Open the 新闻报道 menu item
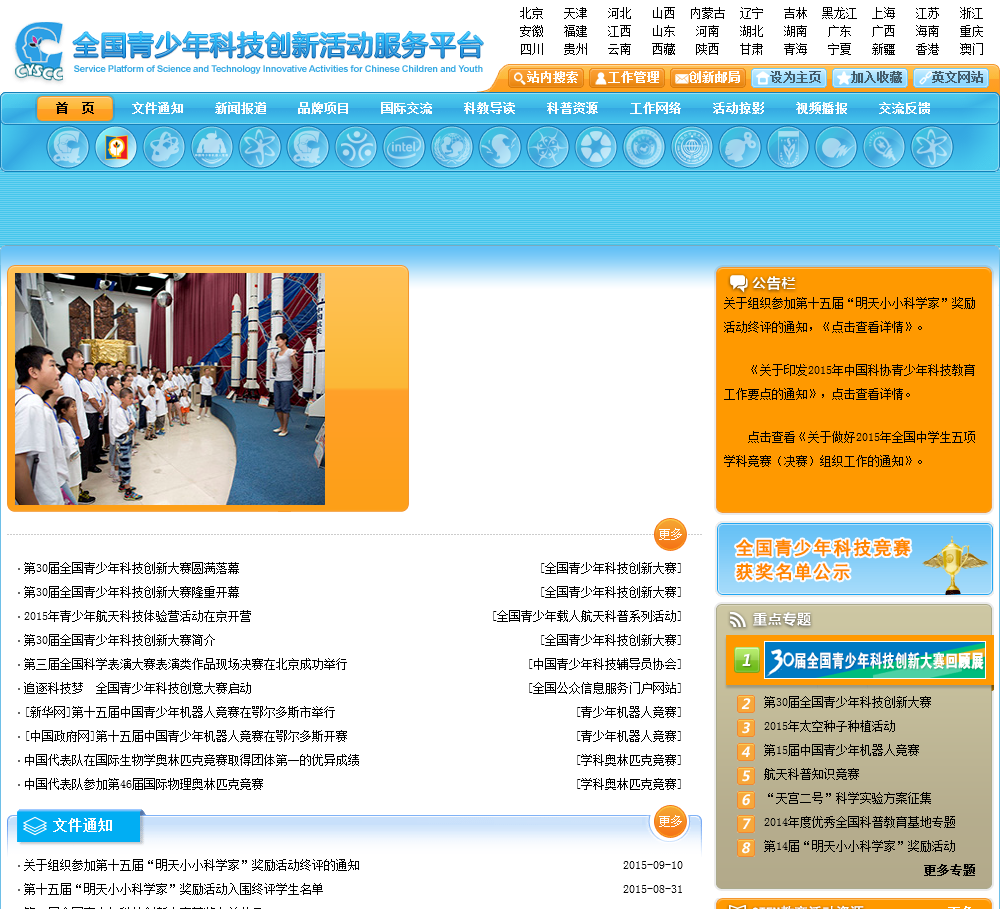 tap(240, 108)
